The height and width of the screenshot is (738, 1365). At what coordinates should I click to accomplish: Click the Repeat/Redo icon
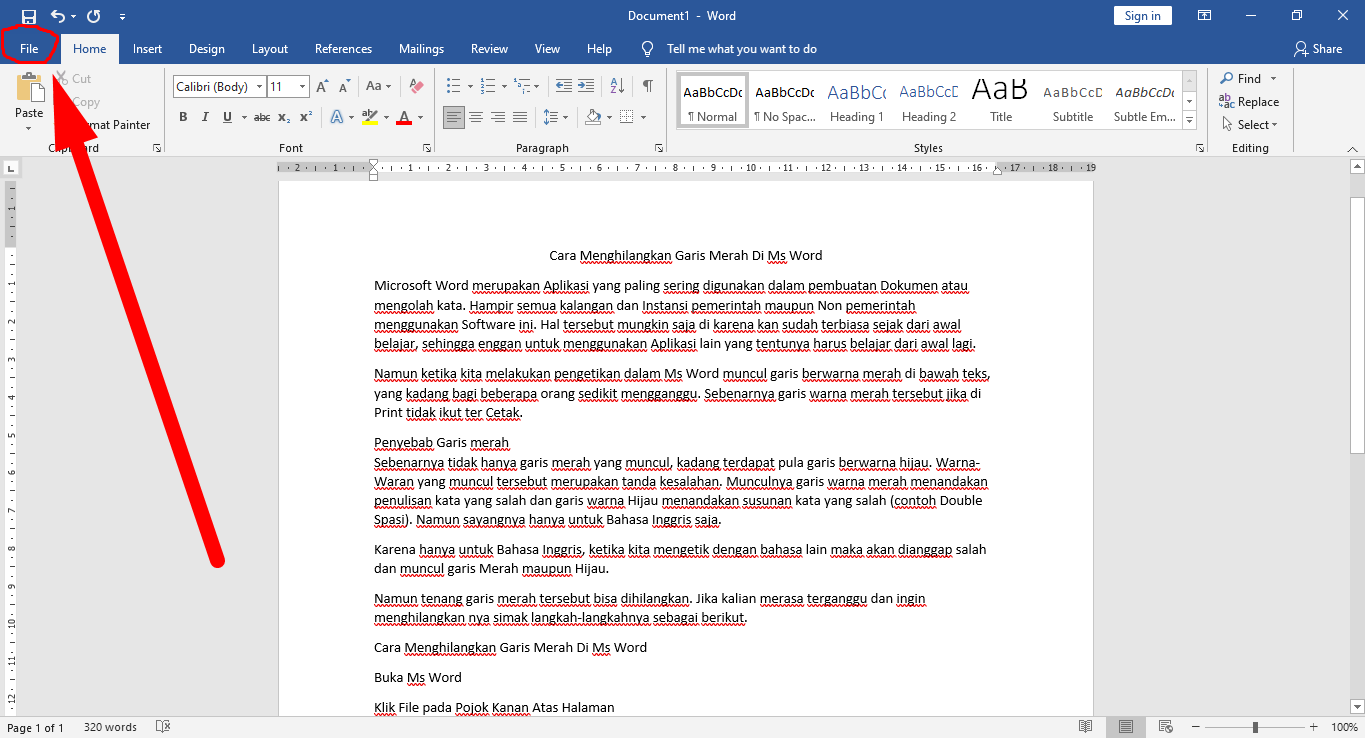94,16
